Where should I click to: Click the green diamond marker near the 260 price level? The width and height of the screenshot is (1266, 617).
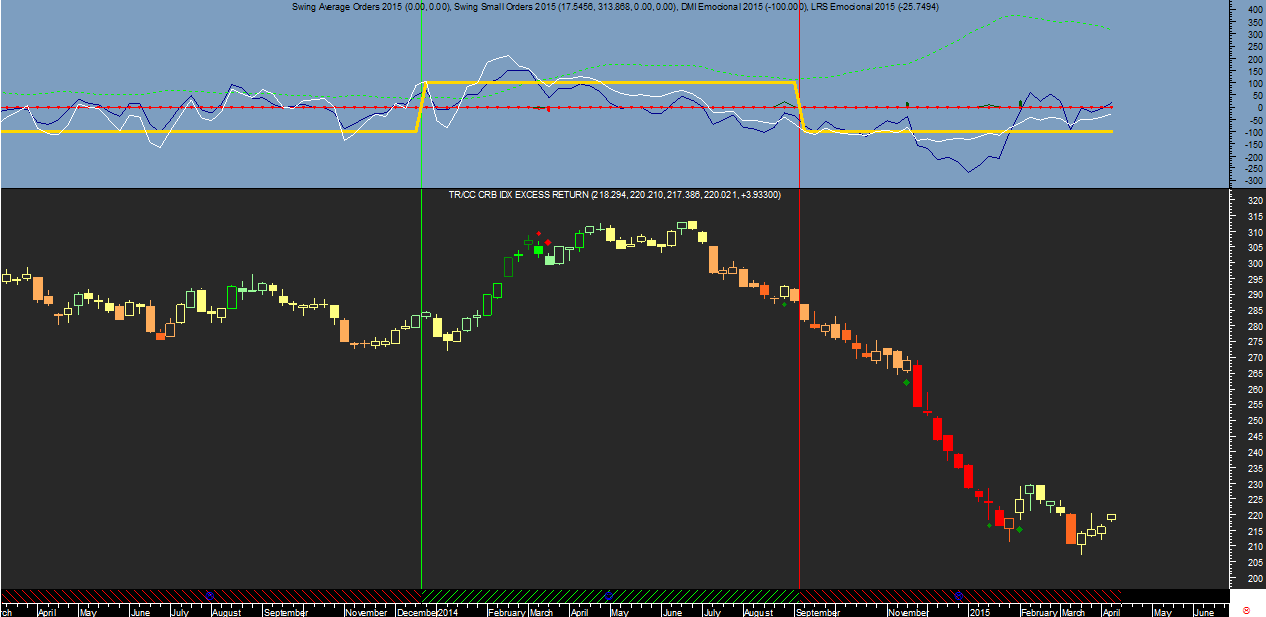pyautogui.click(x=906, y=382)
